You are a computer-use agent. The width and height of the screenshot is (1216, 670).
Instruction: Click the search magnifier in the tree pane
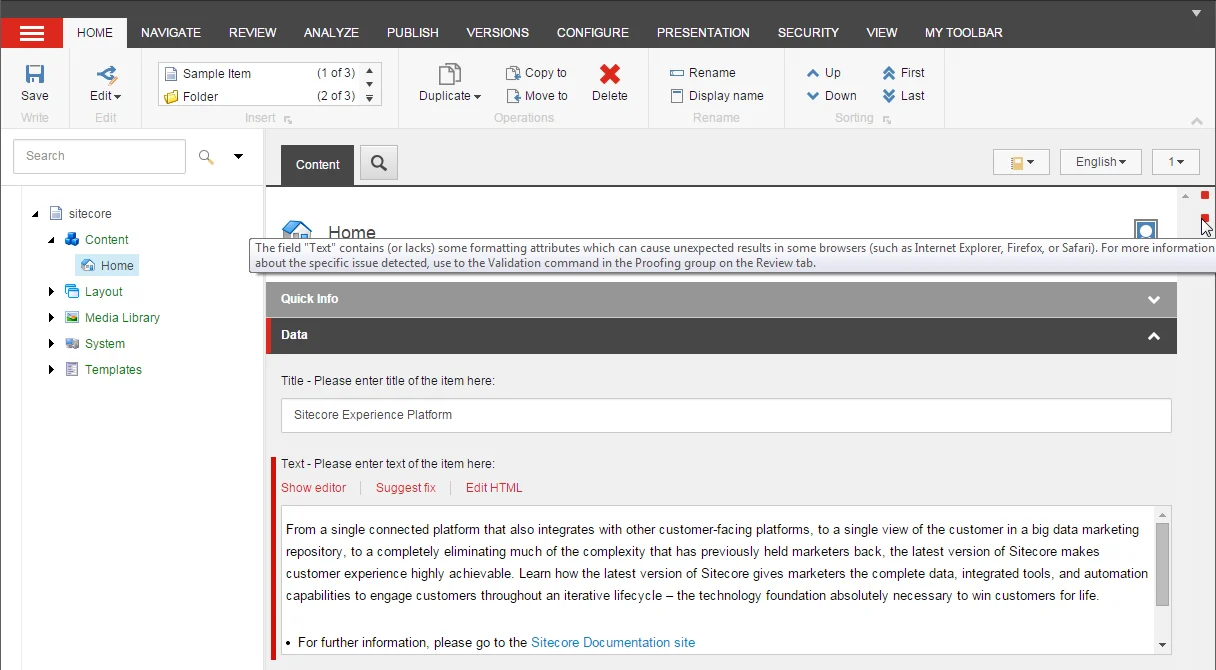tap(206, 156)
